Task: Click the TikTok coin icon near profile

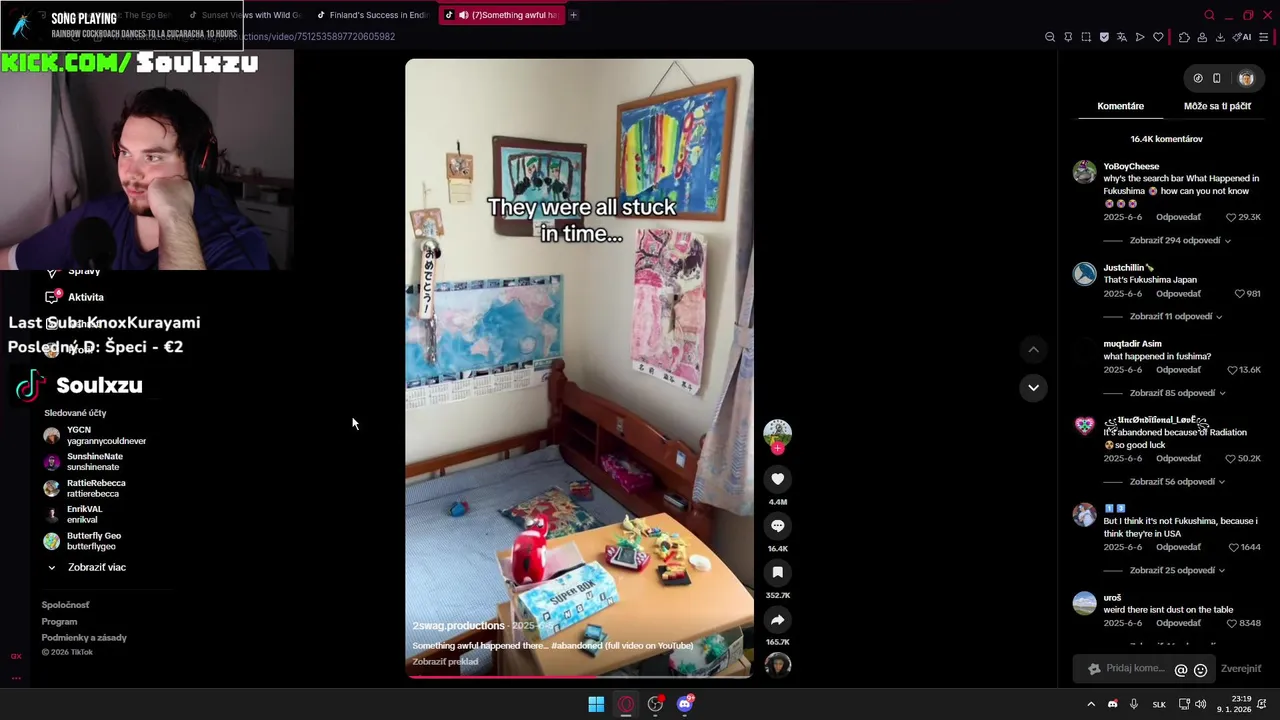Action: [1198, 78]
